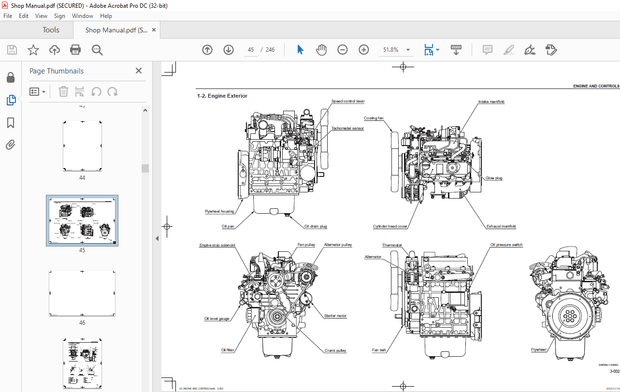Open the Edit menu

[x=23, y=16]
